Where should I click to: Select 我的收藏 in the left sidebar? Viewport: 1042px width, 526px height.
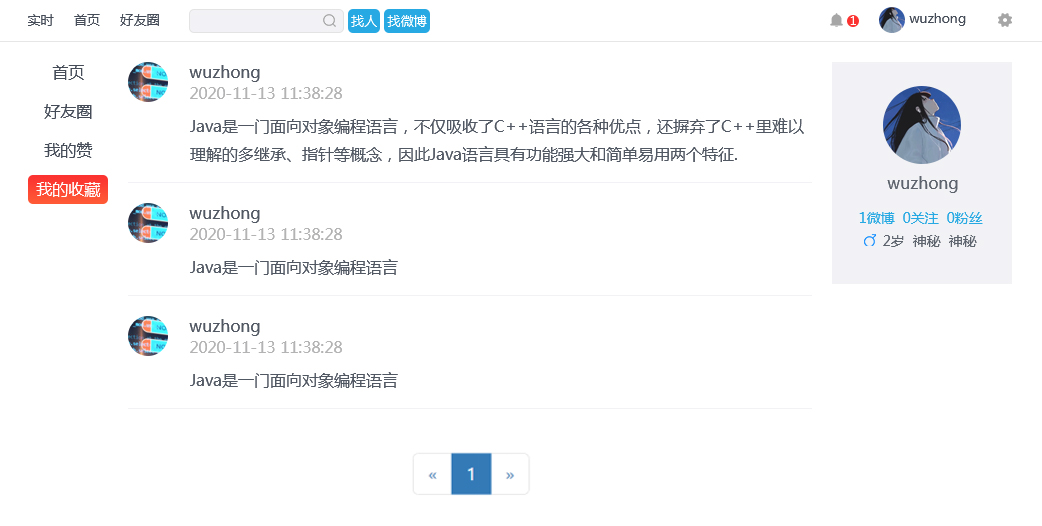(x=68, y=189)
